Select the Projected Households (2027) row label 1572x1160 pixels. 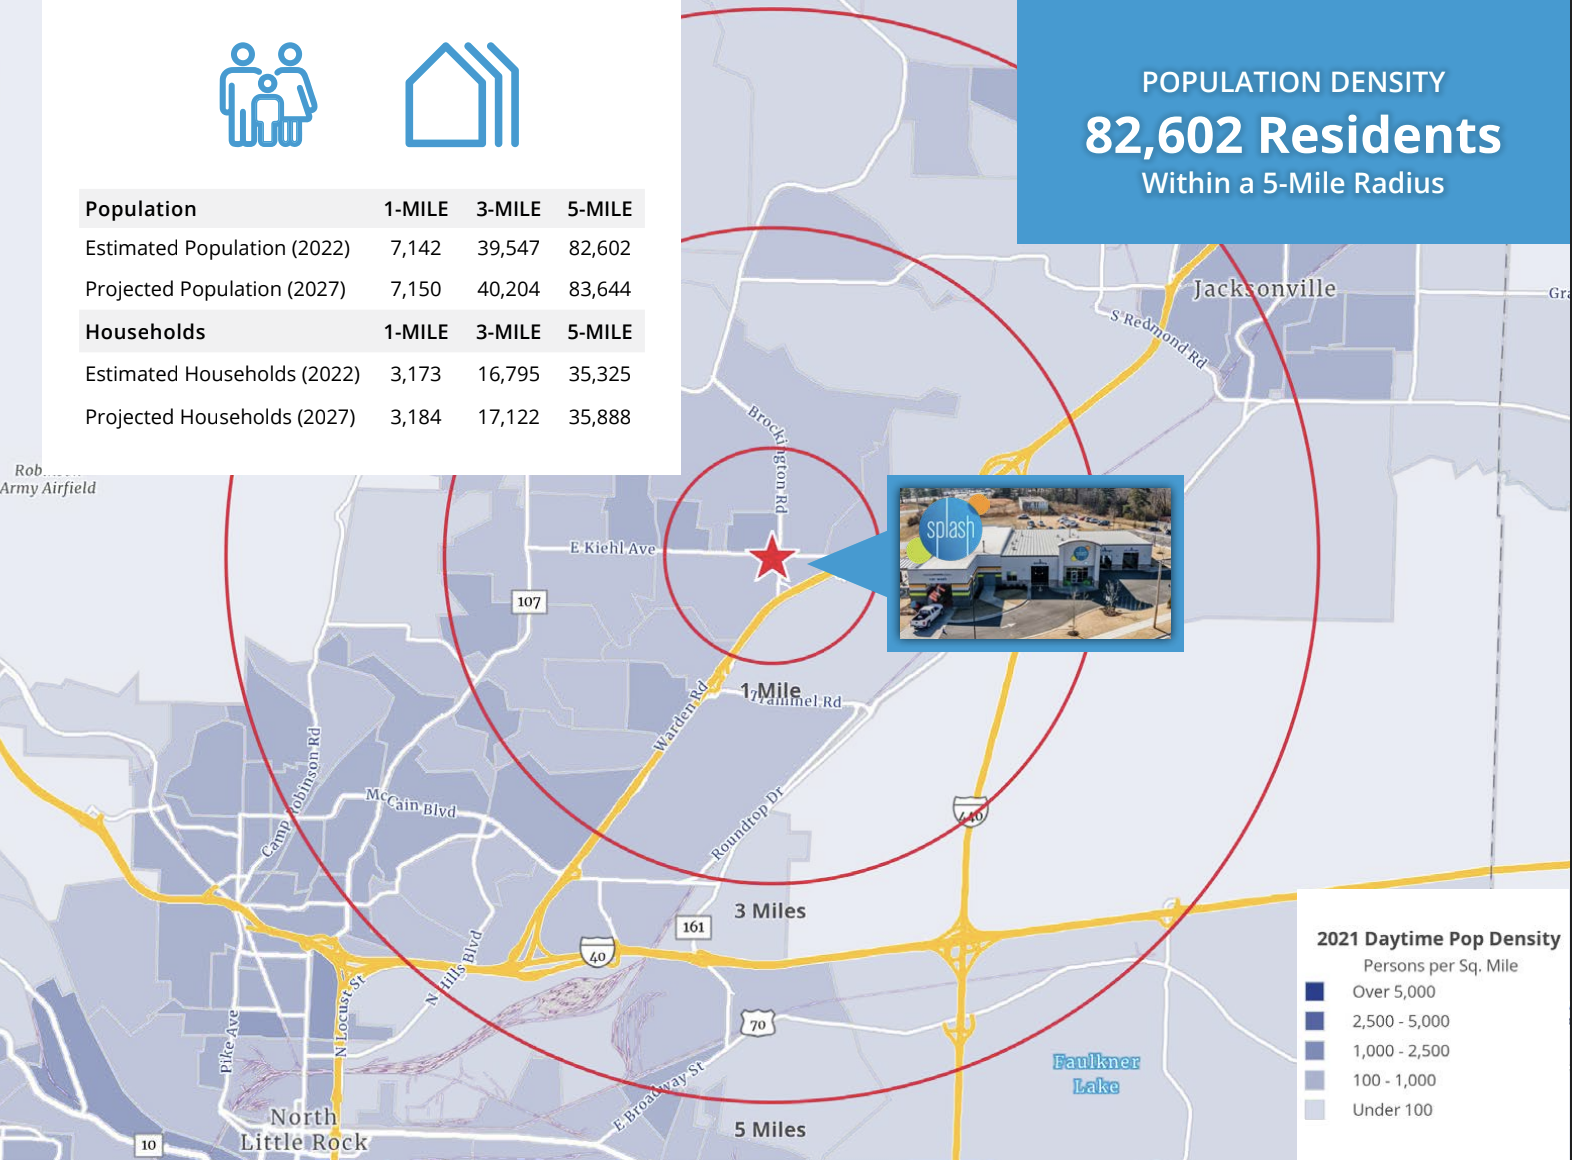pos(220,417)
